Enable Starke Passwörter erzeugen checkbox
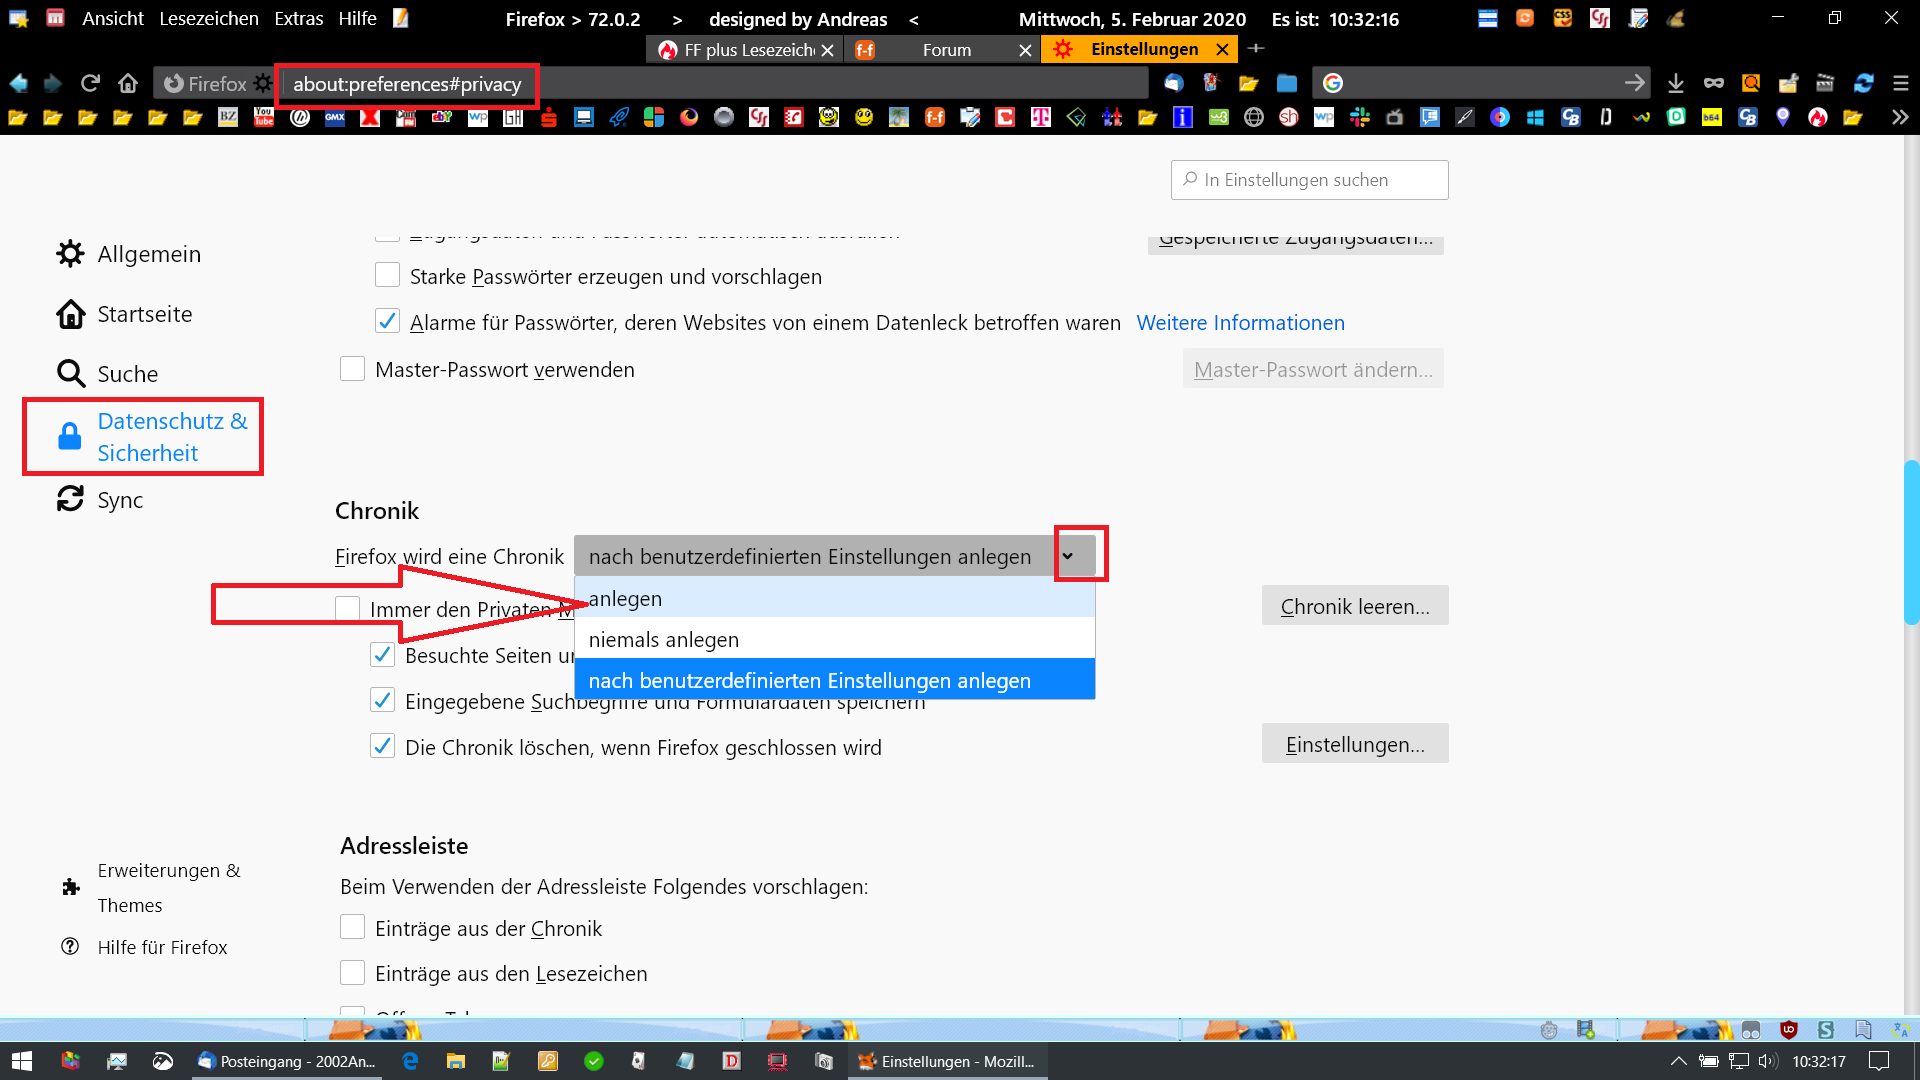This screenshot has height=1080, width=1920. [x=387, y=275]
